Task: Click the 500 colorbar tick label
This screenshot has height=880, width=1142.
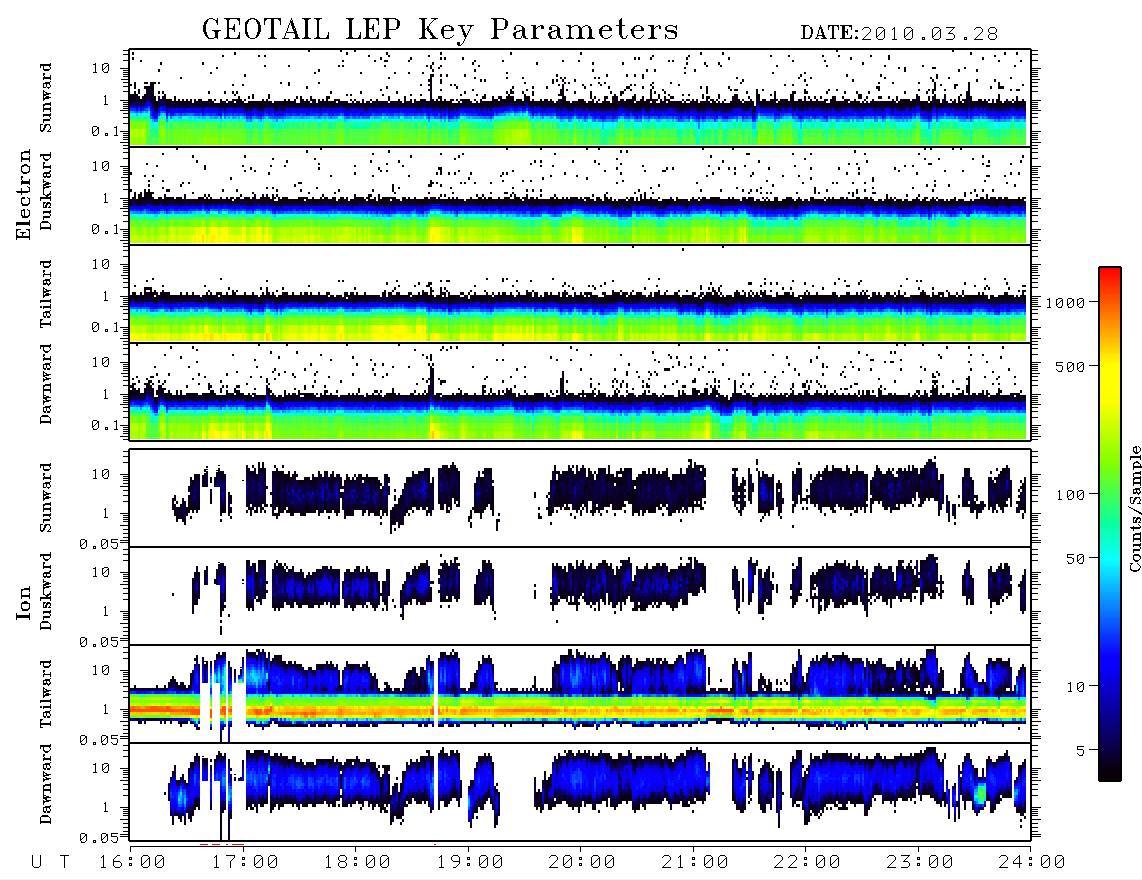Action: 1071,367
